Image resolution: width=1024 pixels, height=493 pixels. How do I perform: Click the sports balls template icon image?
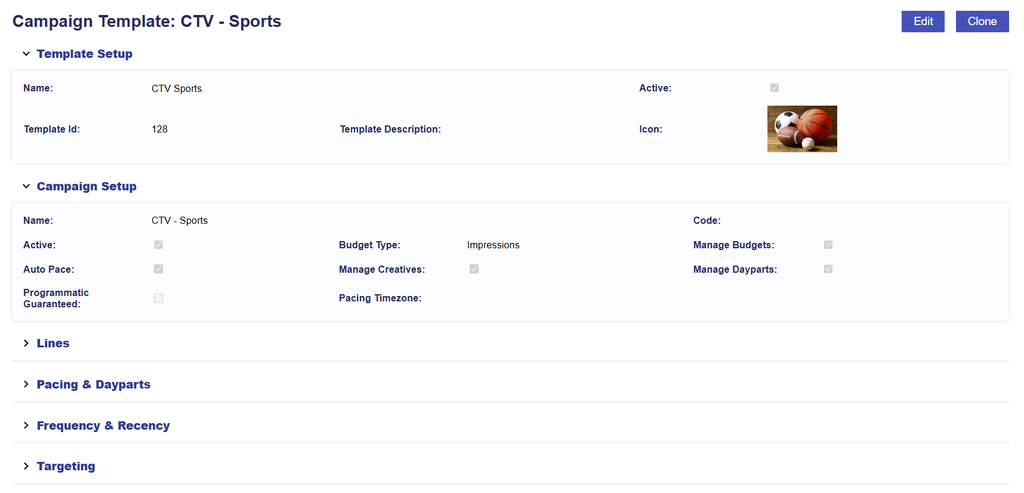[802, 129]
